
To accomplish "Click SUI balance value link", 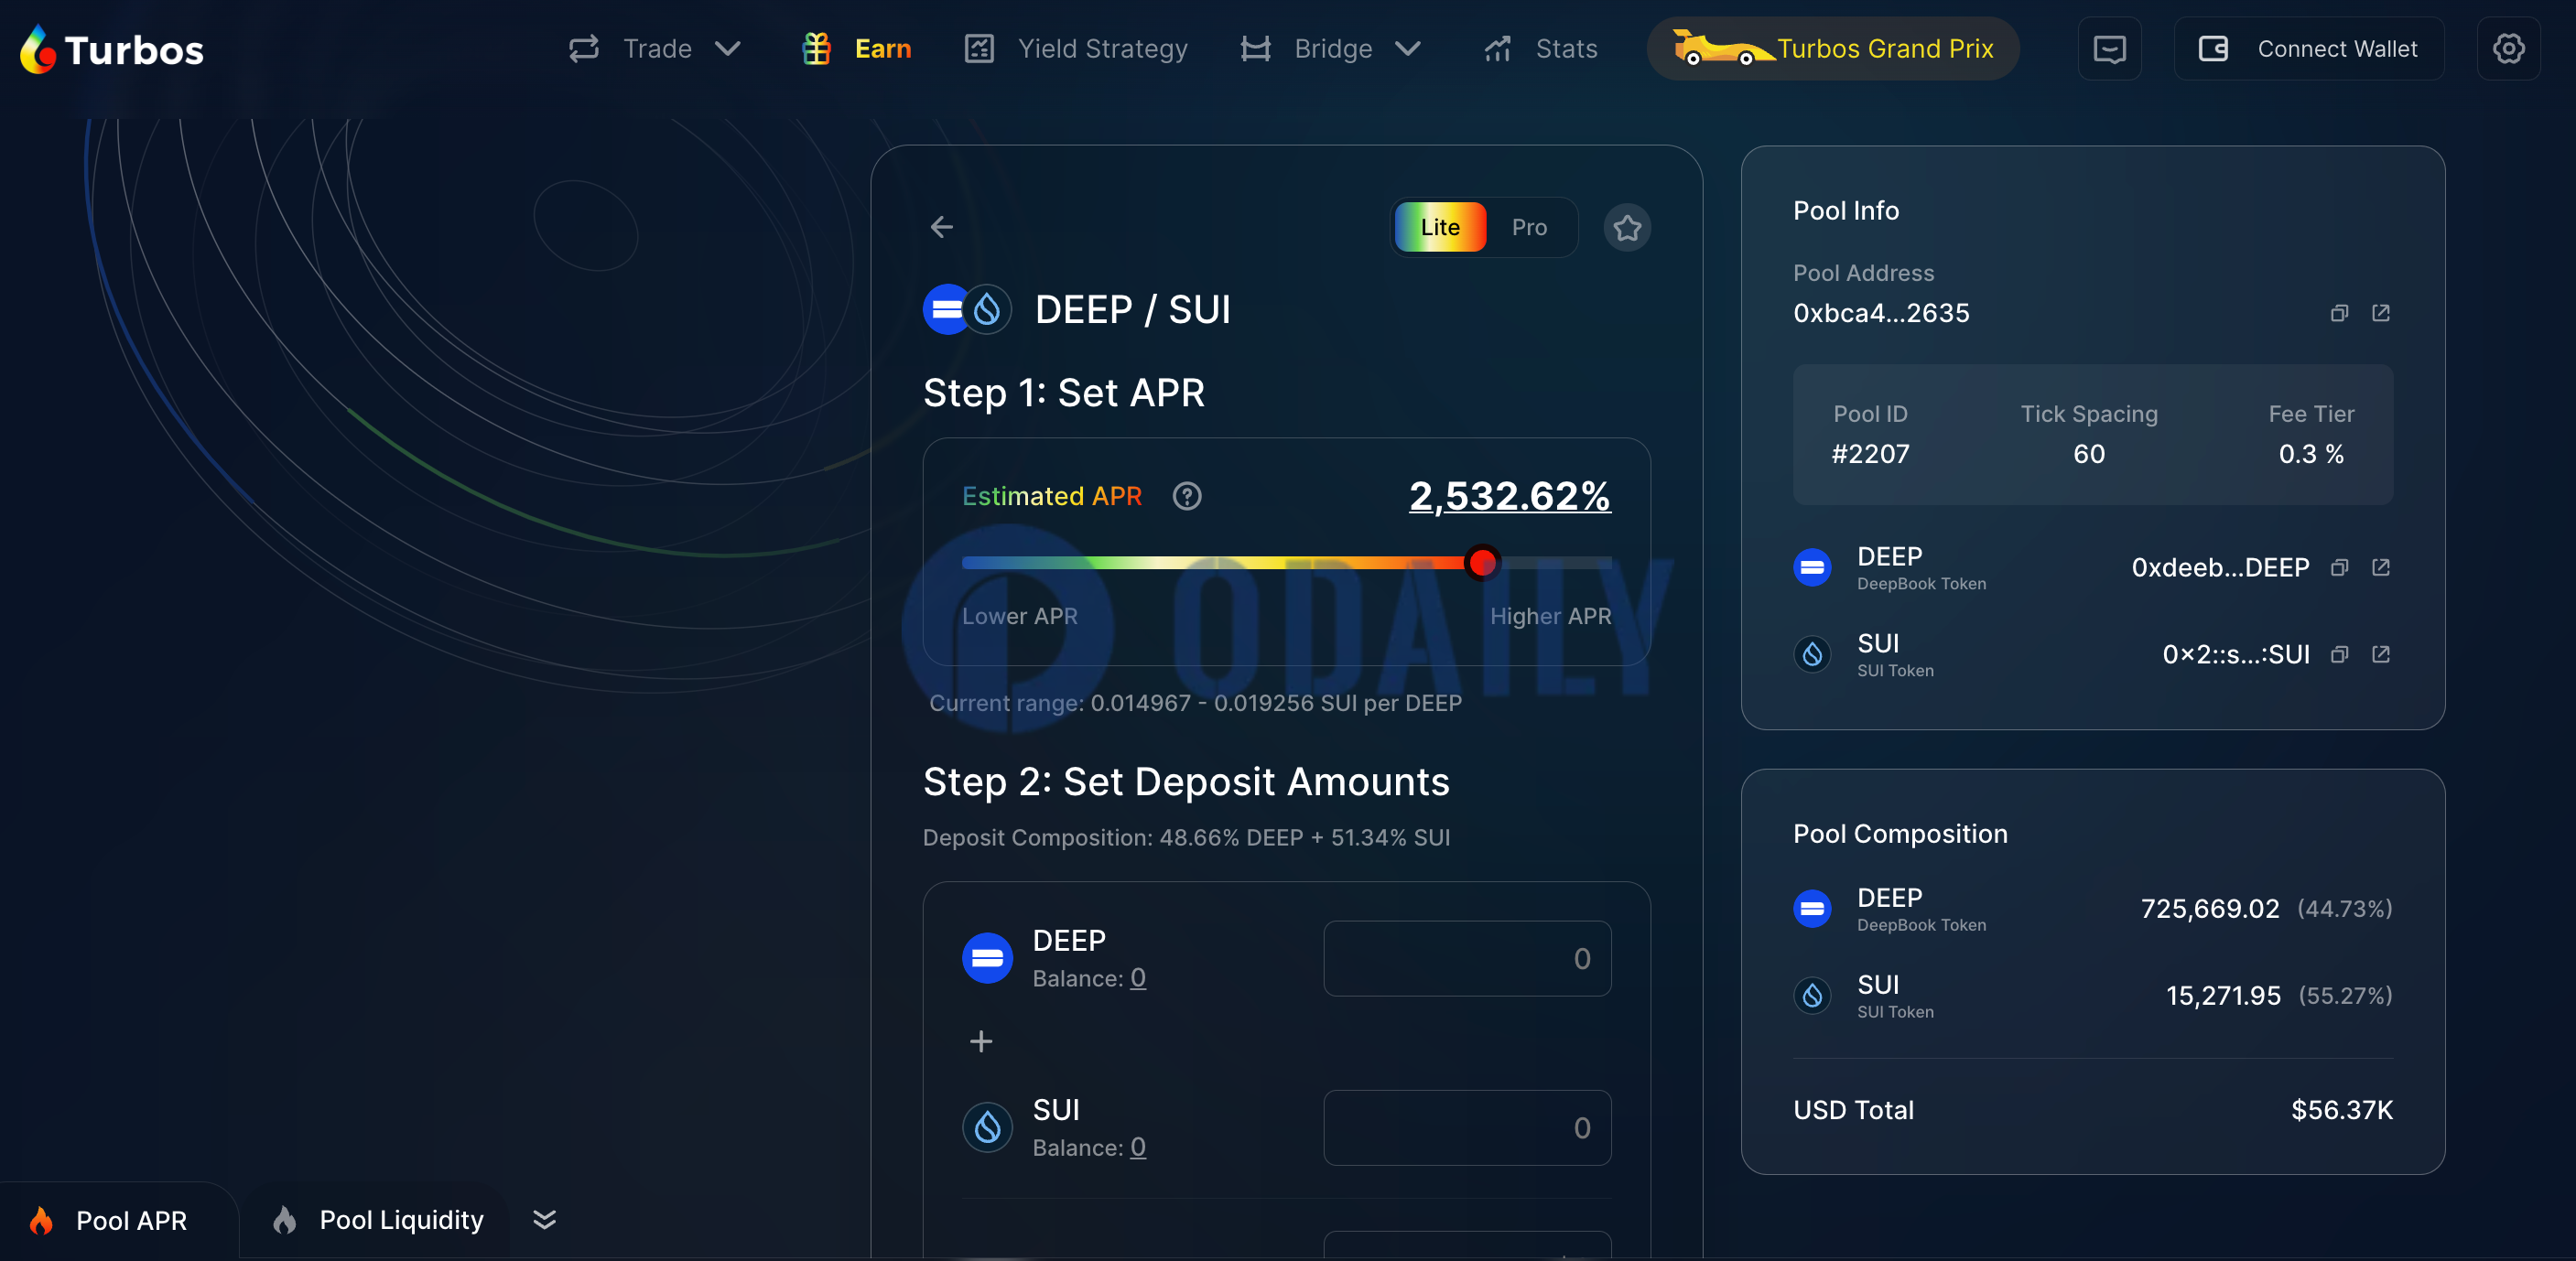I will click(1138, 1148).
